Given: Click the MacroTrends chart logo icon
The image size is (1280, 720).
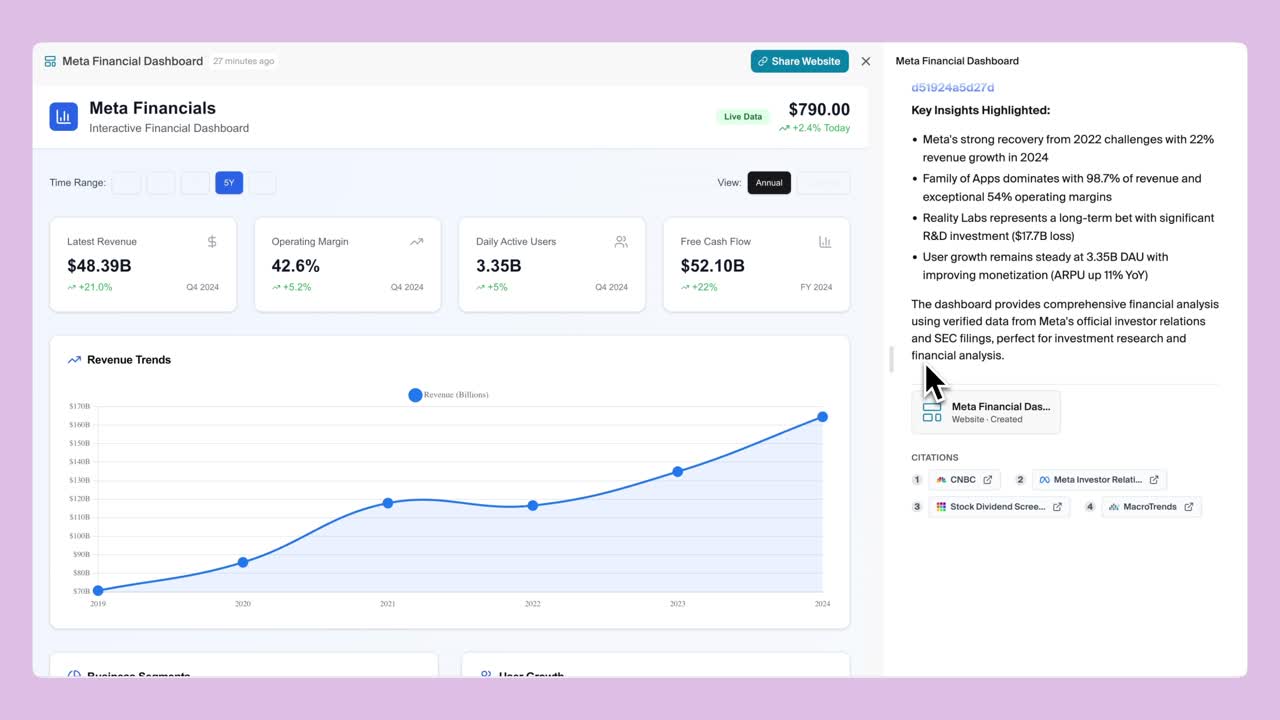Looking at the screenshot, I should pos(1114,507).
